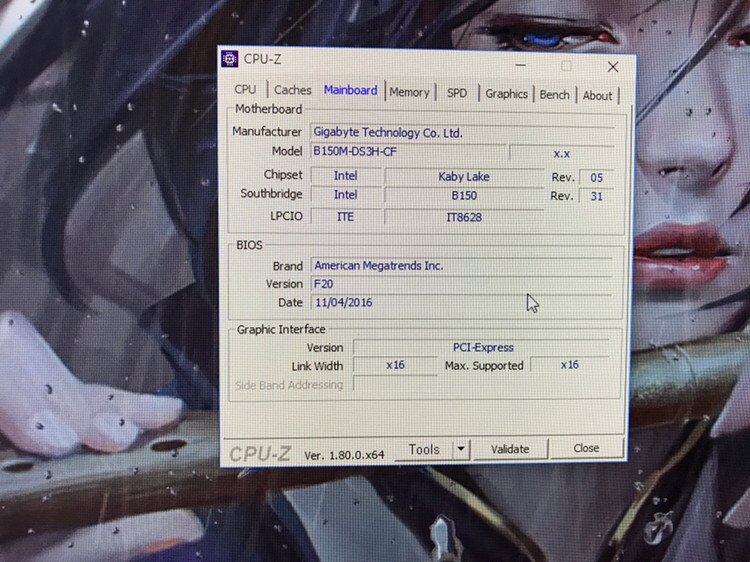Screen dimensions: 750x562
Task: Switch to the CPU tab
Action: click(x=245, y=89)
